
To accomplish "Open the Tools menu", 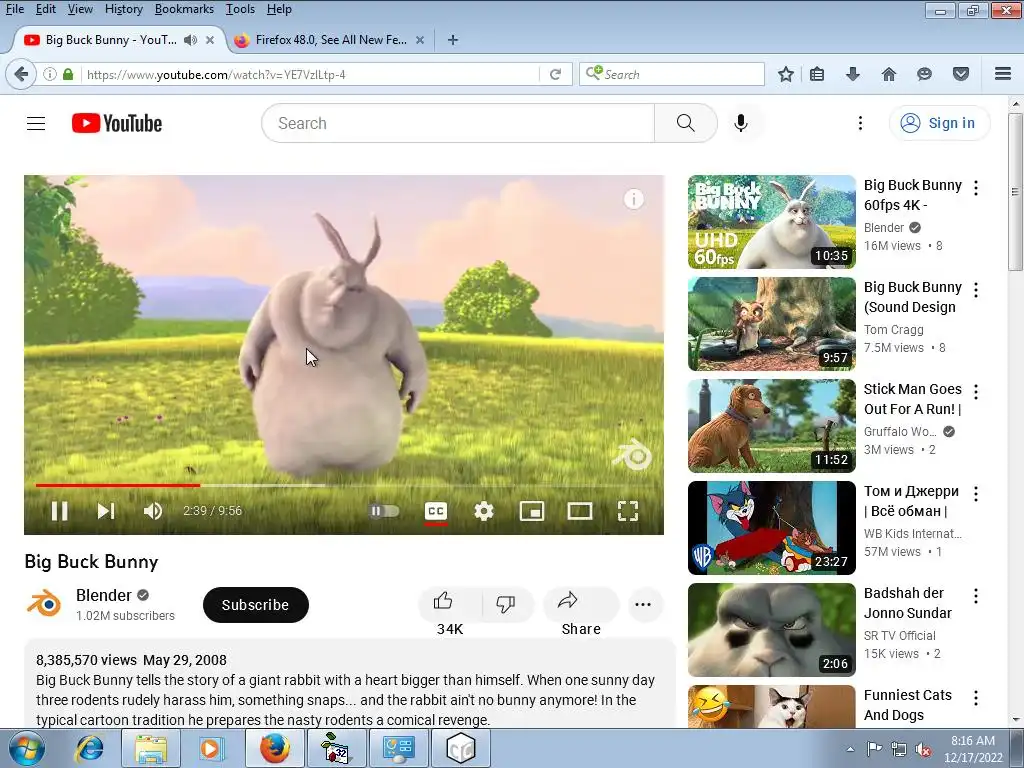I will [x=240, y=9].
